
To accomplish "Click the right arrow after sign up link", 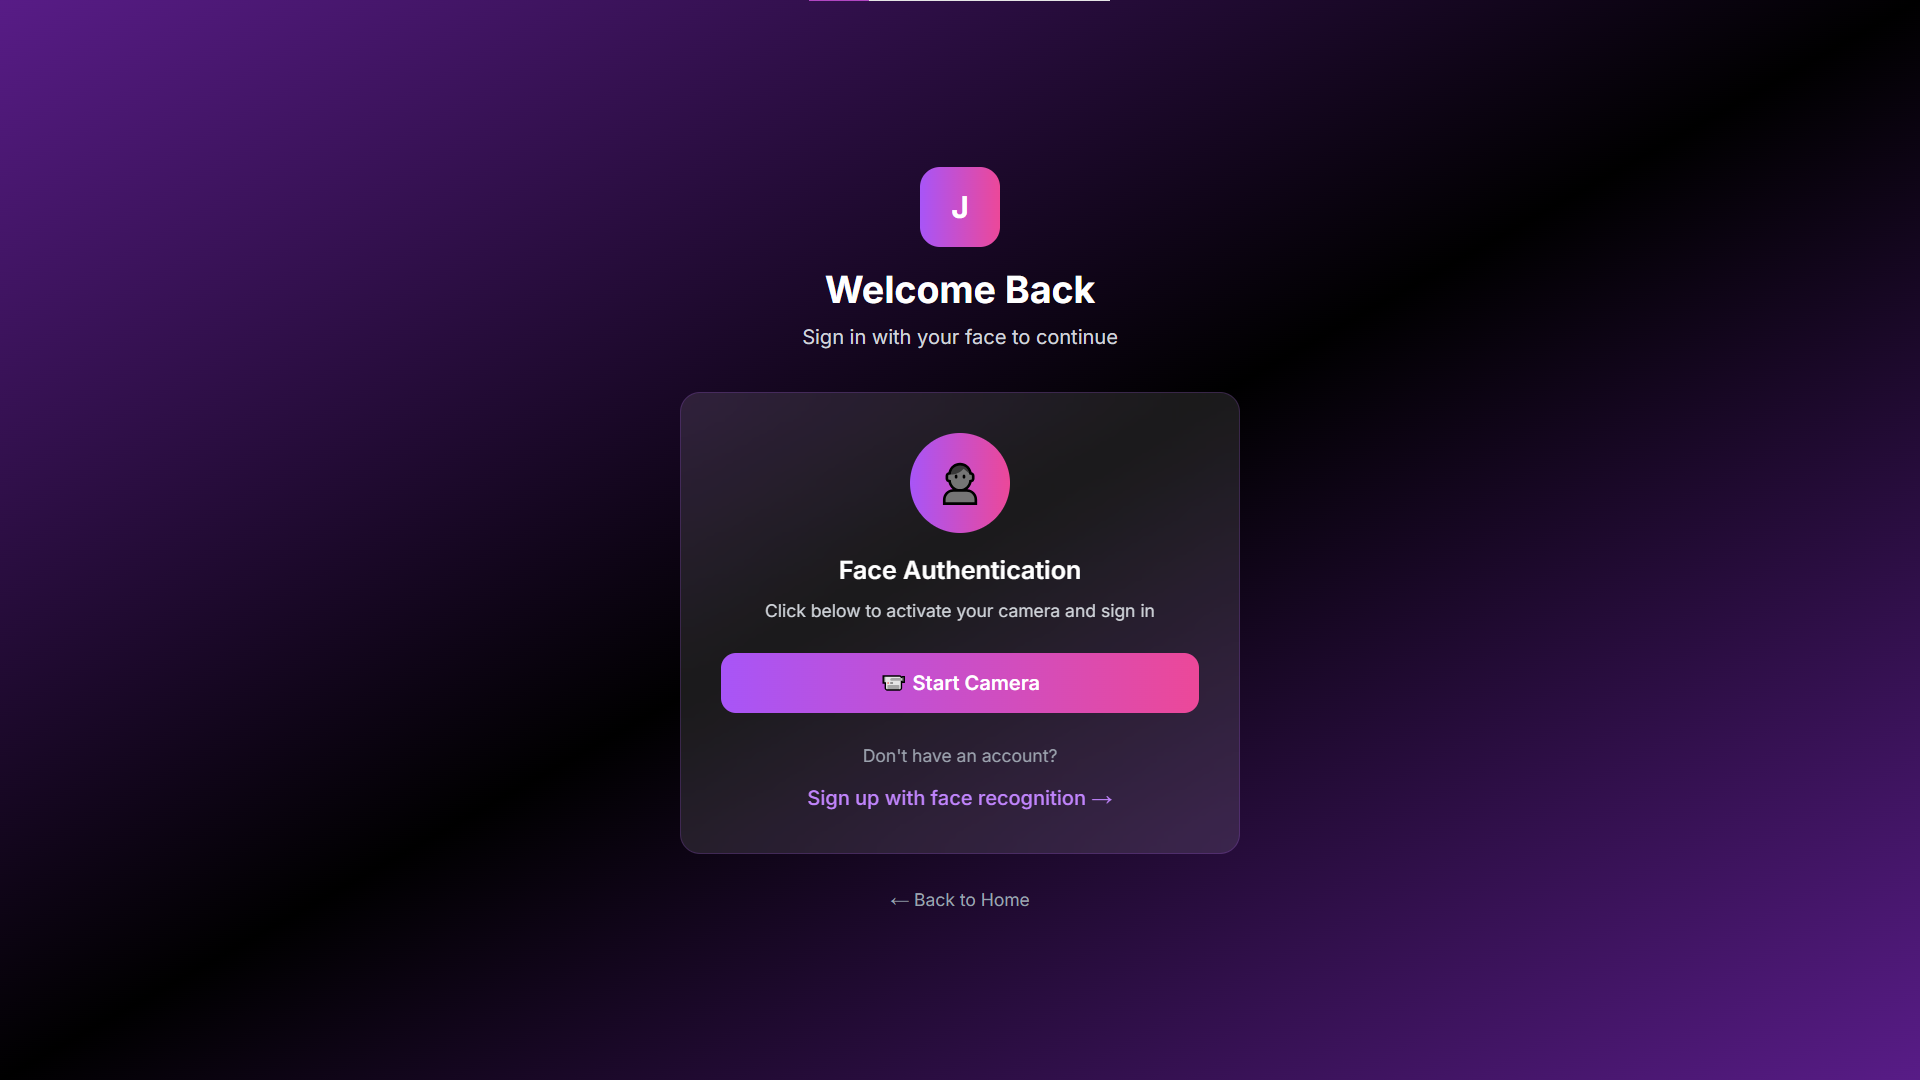I will click(1102, 799).
